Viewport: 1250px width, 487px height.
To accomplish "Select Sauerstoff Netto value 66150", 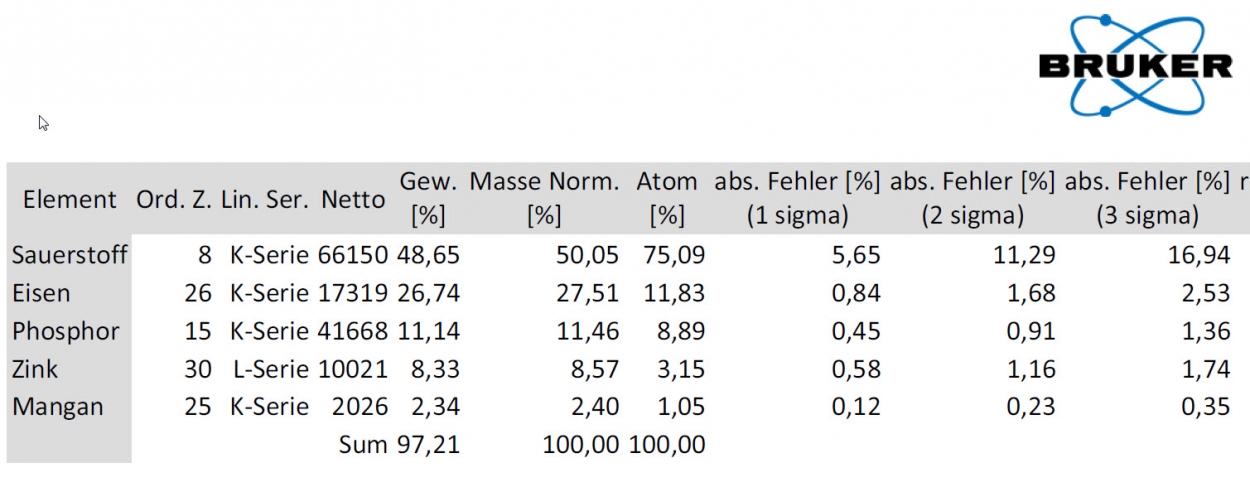I will [352, 255].
